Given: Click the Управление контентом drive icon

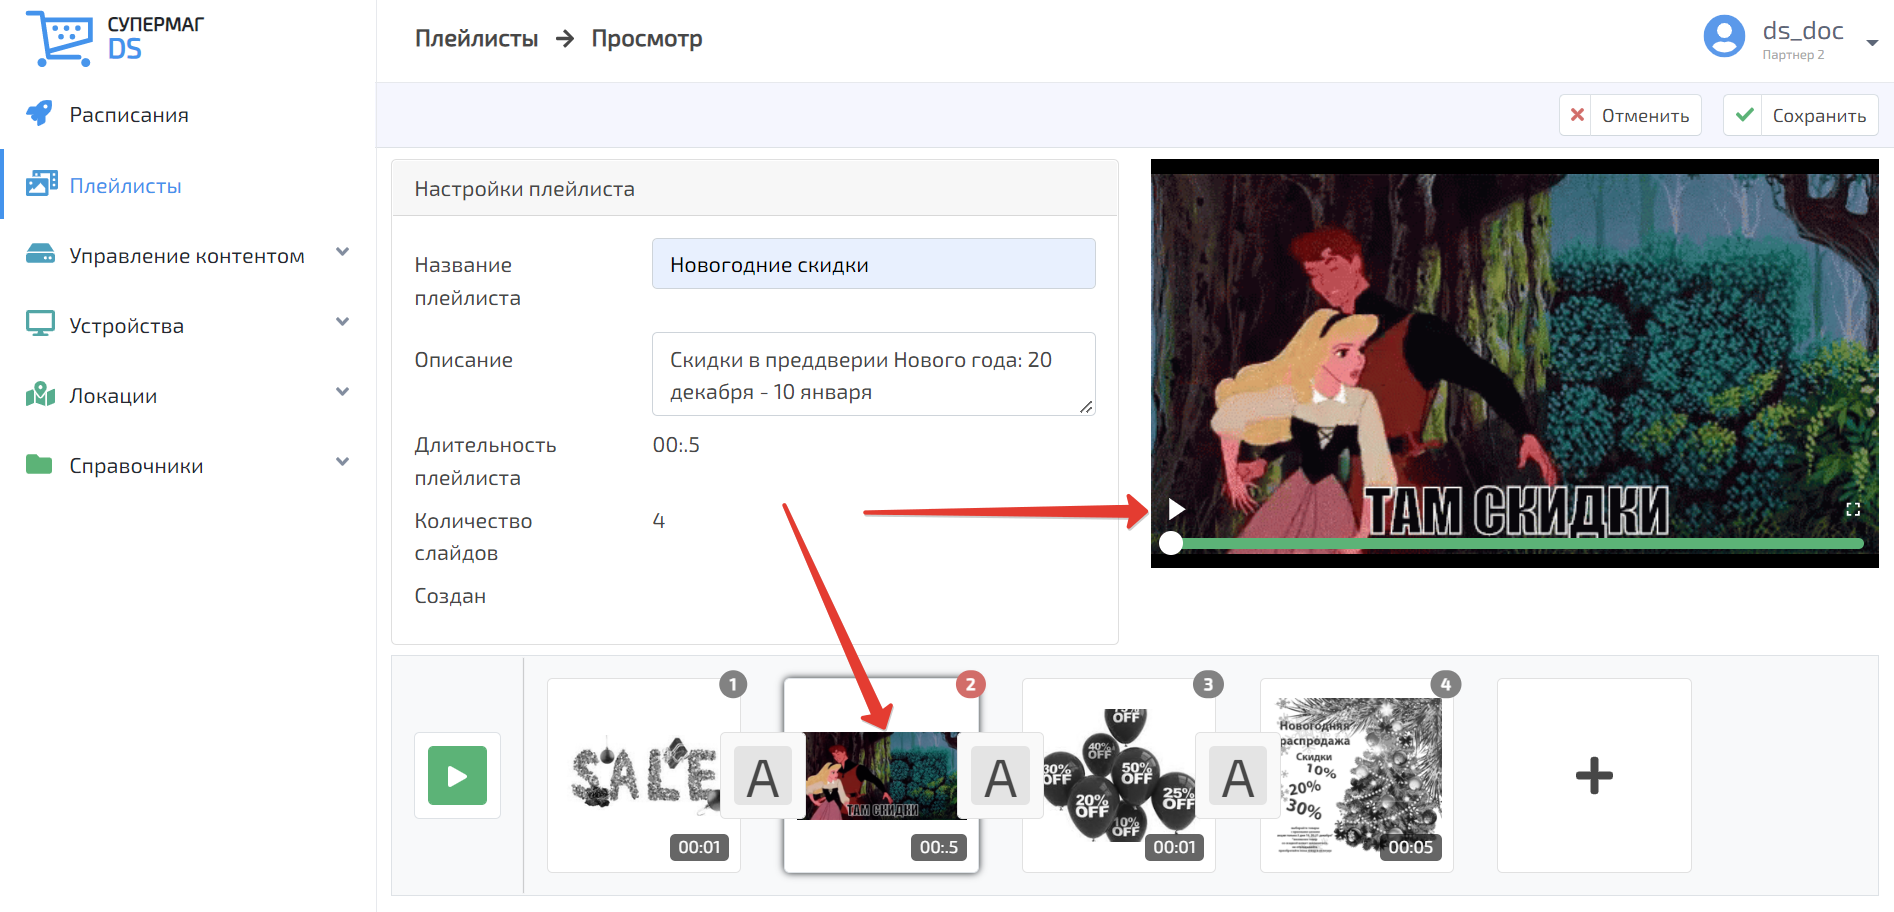Looking at the screenshot, I should (40, 254).
